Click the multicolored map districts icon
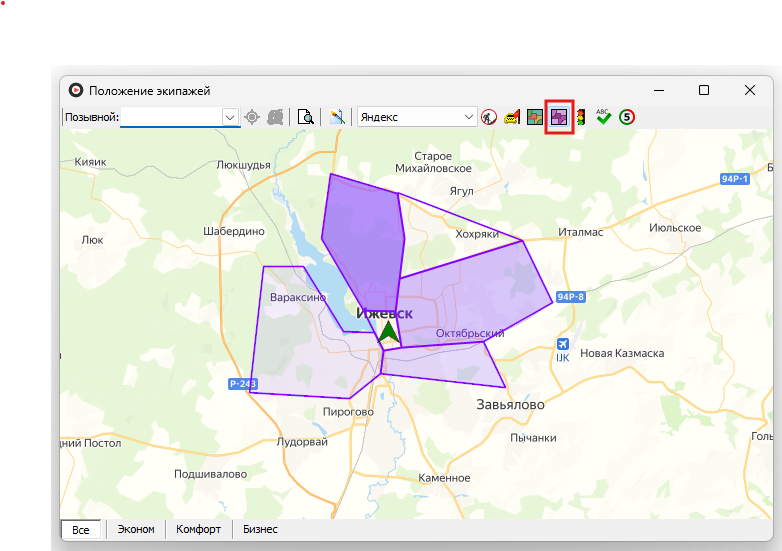Screen dimensions: 782x551 535,117
